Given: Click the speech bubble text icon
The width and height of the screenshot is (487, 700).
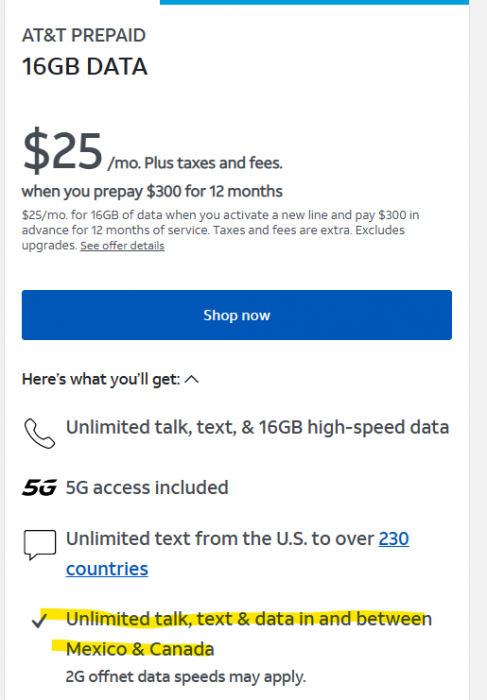Looking at the screenshot, I should click(40, 545).
